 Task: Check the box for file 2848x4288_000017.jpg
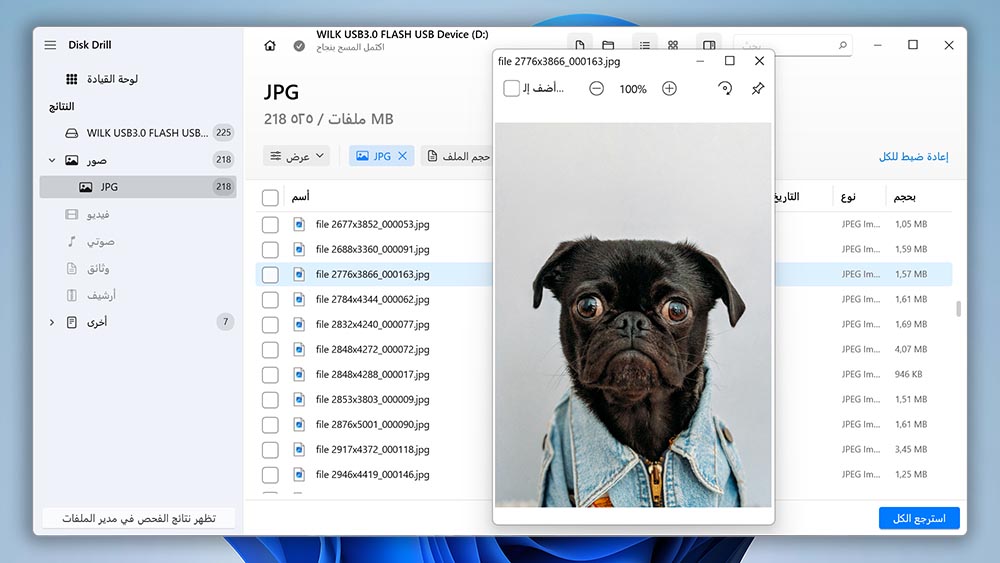point(270,374)
